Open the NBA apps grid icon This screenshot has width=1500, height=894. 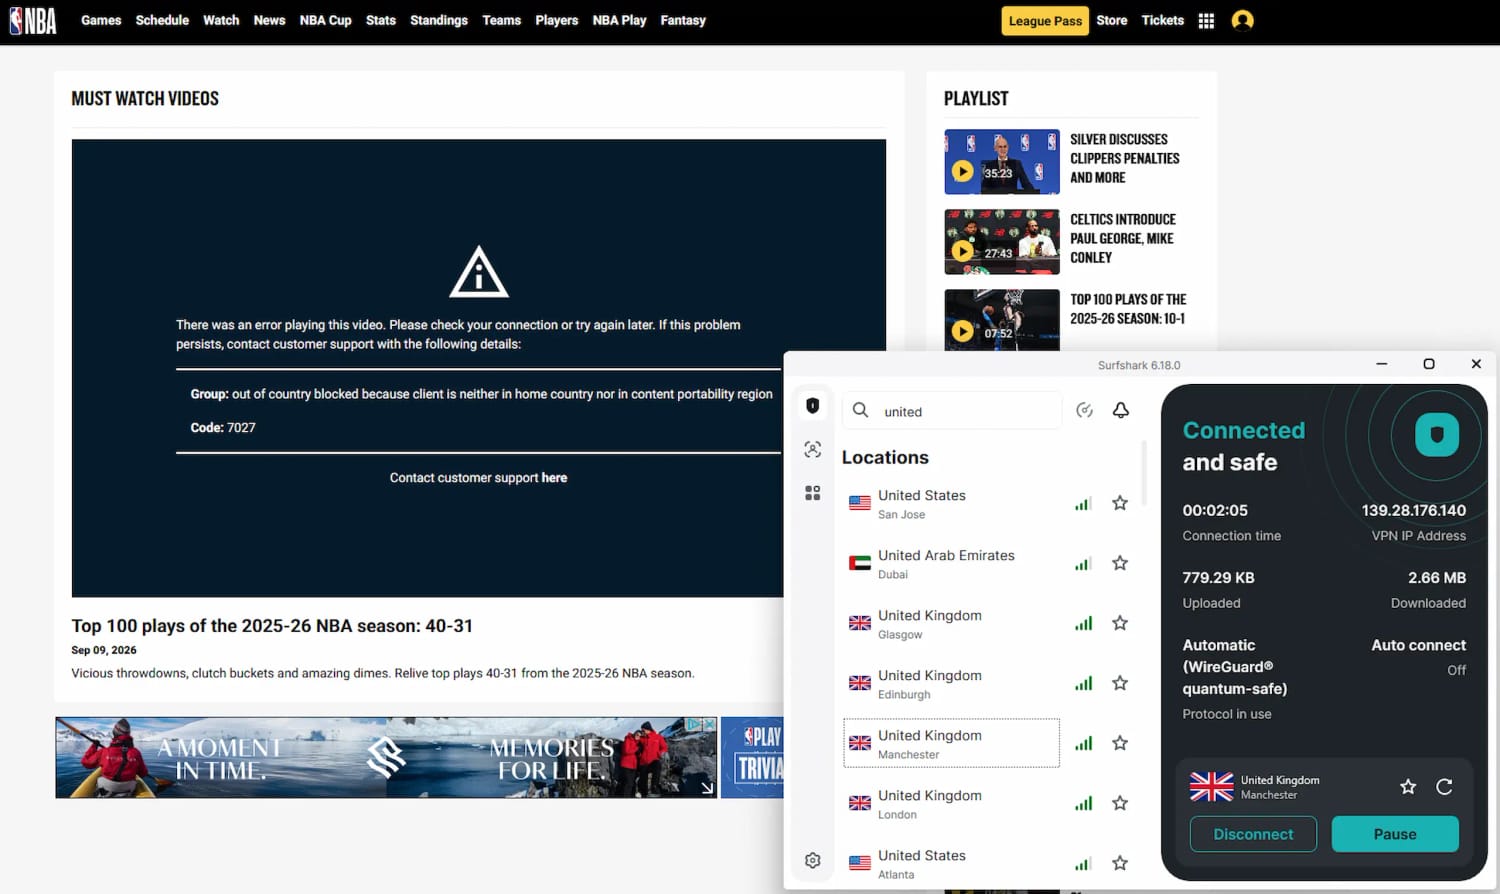tap(1206, 21)
